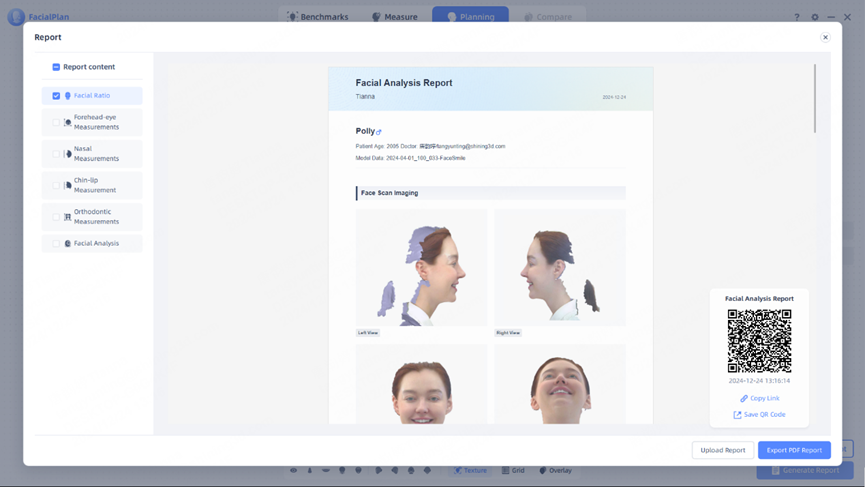865x487 pixels.
Task: Click Generate Report behind the dialog
Action: click(x=805, y=470)
